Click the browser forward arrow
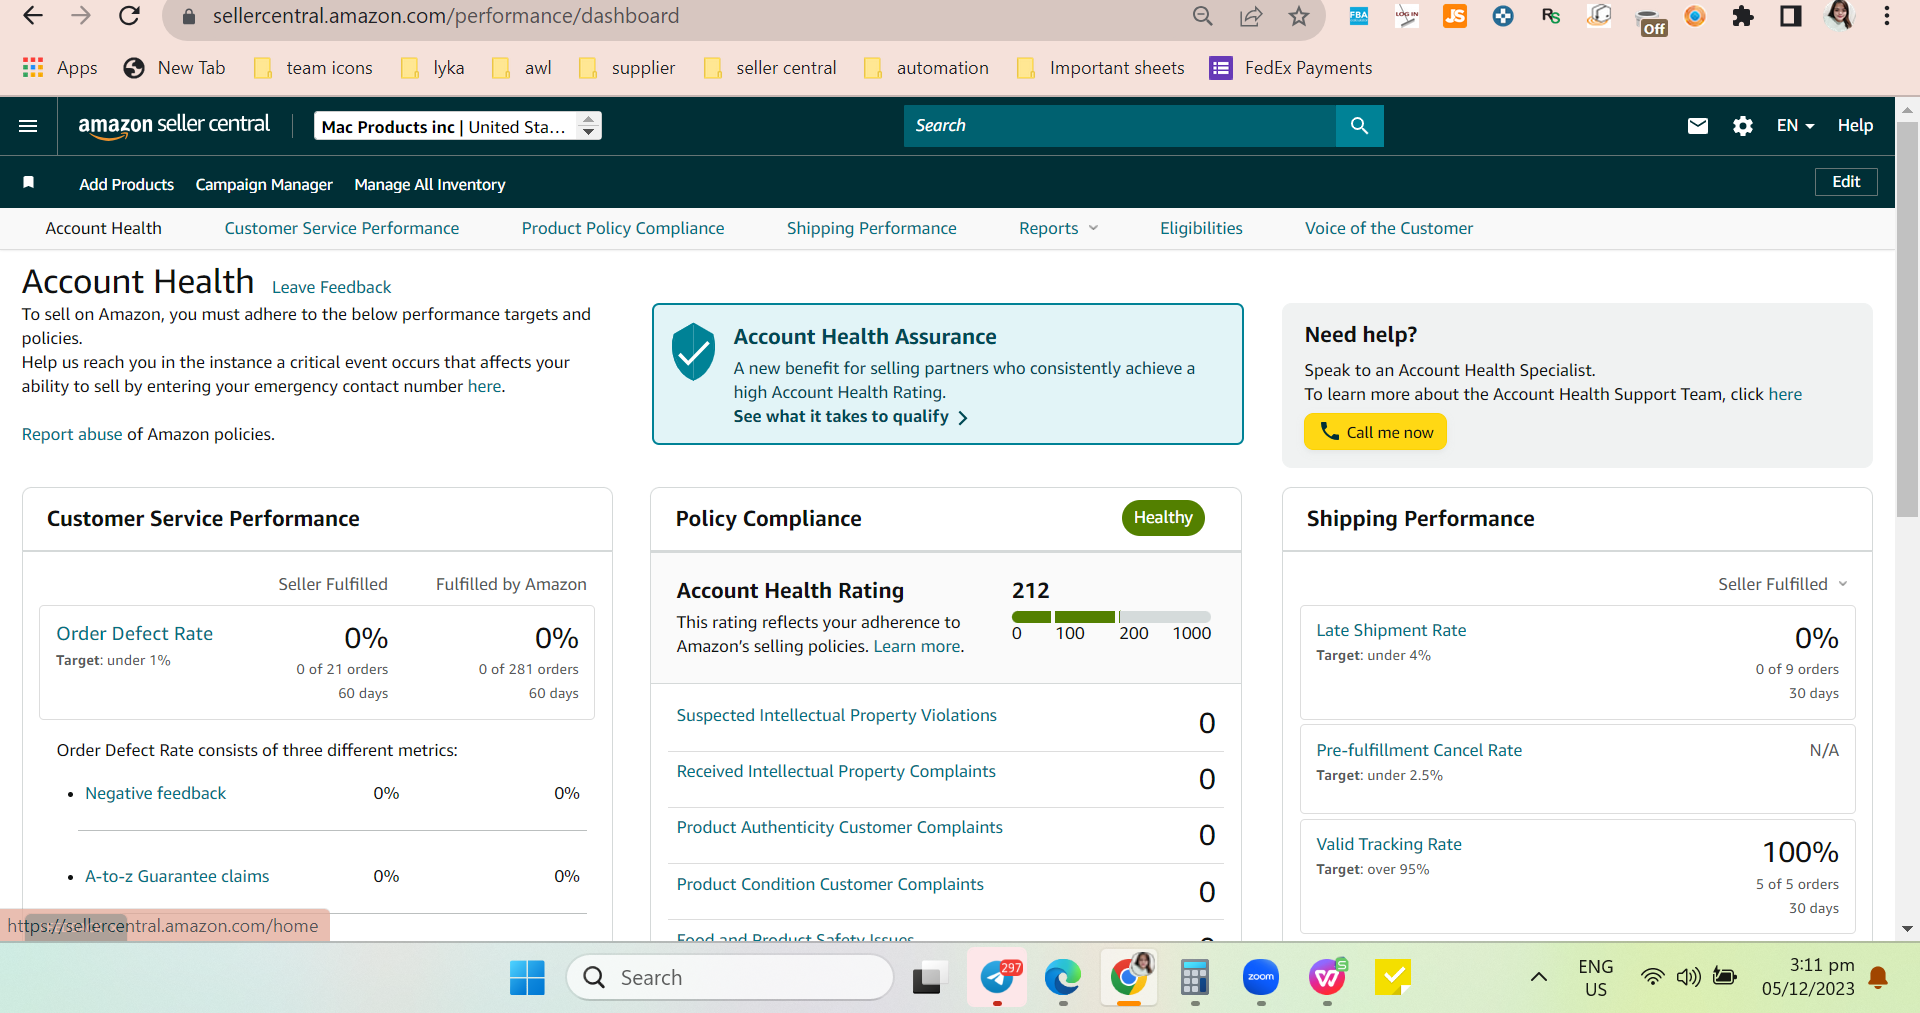Image resolution: width=1920 pixels, height=1013 pixels. (x=81, y=16)
